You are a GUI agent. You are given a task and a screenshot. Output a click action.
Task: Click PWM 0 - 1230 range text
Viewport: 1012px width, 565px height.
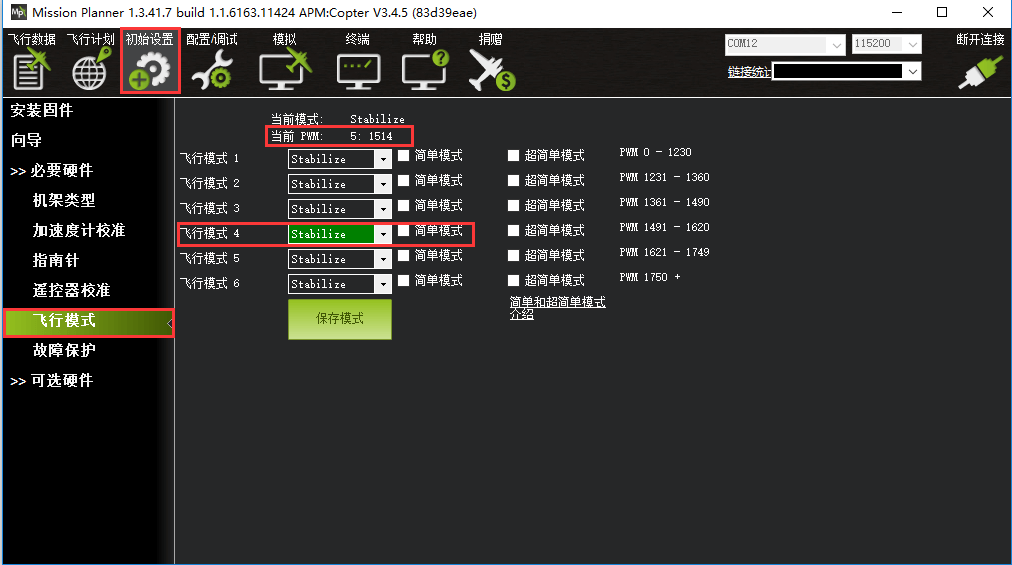click(655, 152)
